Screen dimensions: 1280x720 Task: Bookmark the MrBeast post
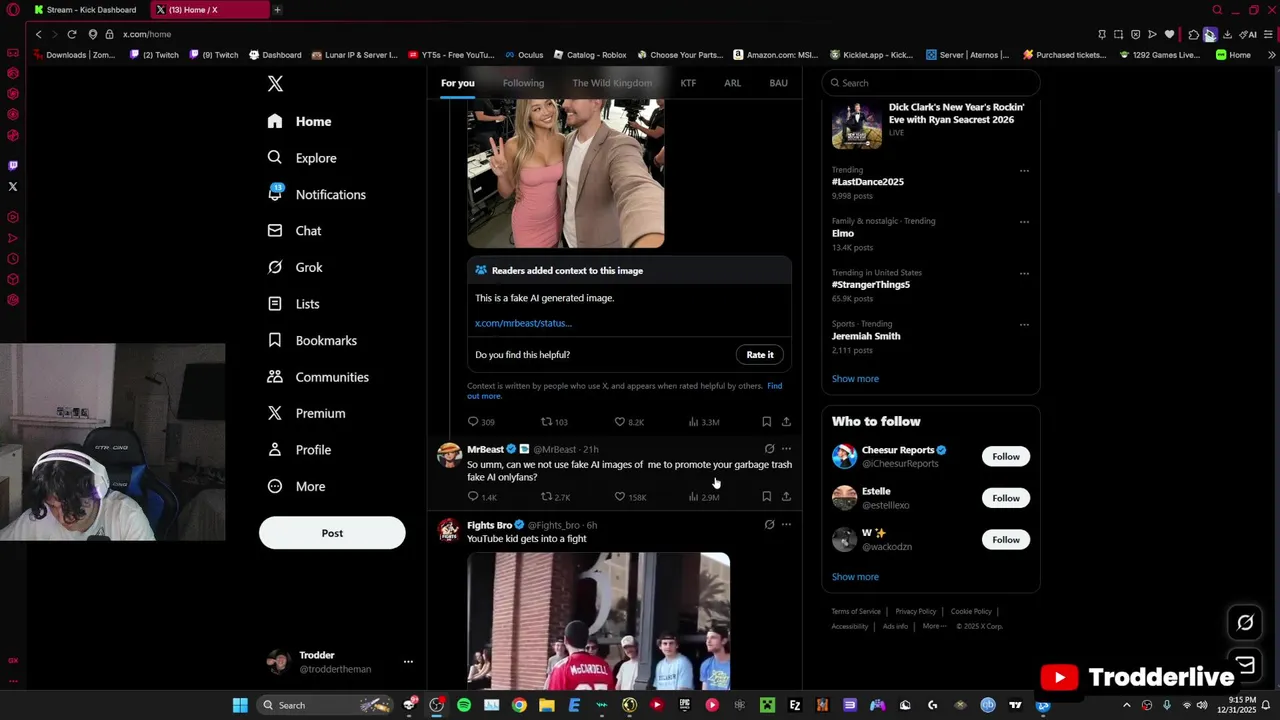[x=766, y=497]
